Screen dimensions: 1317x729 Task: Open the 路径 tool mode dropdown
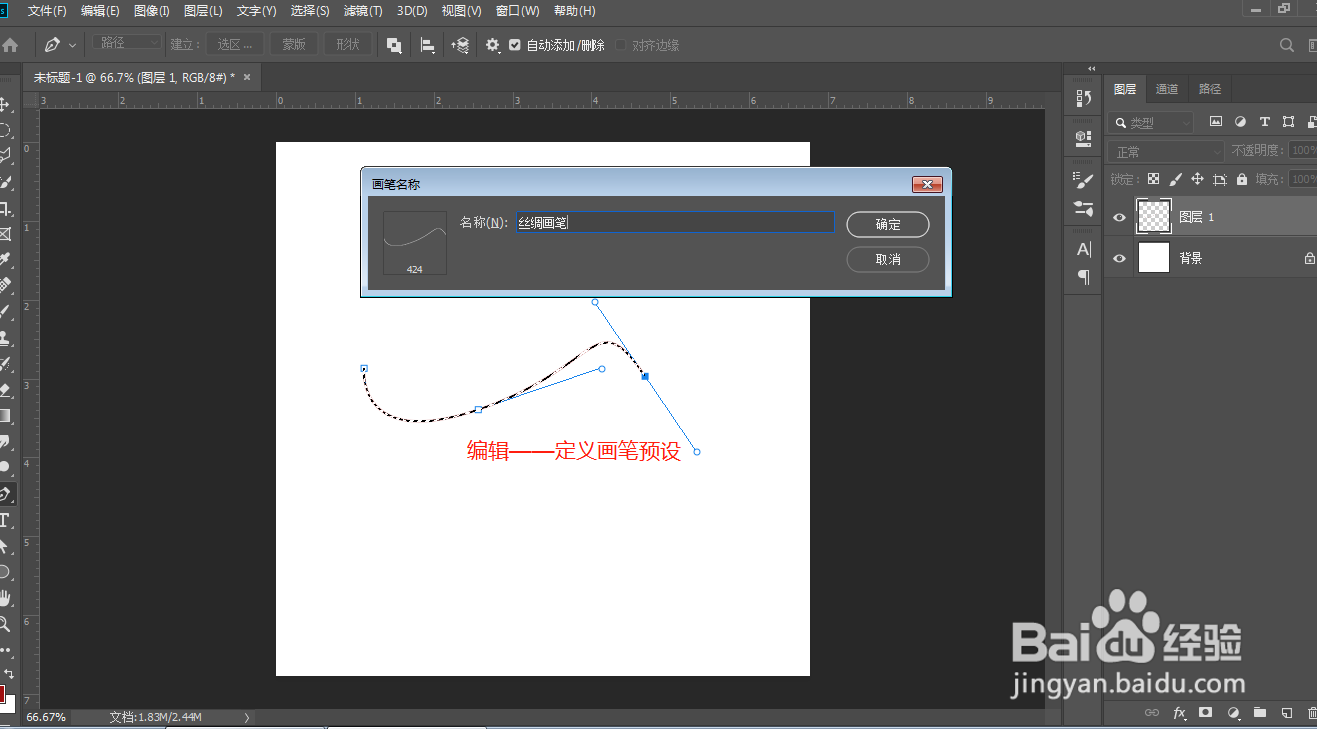pyautogui.click(x=127, y=43)
